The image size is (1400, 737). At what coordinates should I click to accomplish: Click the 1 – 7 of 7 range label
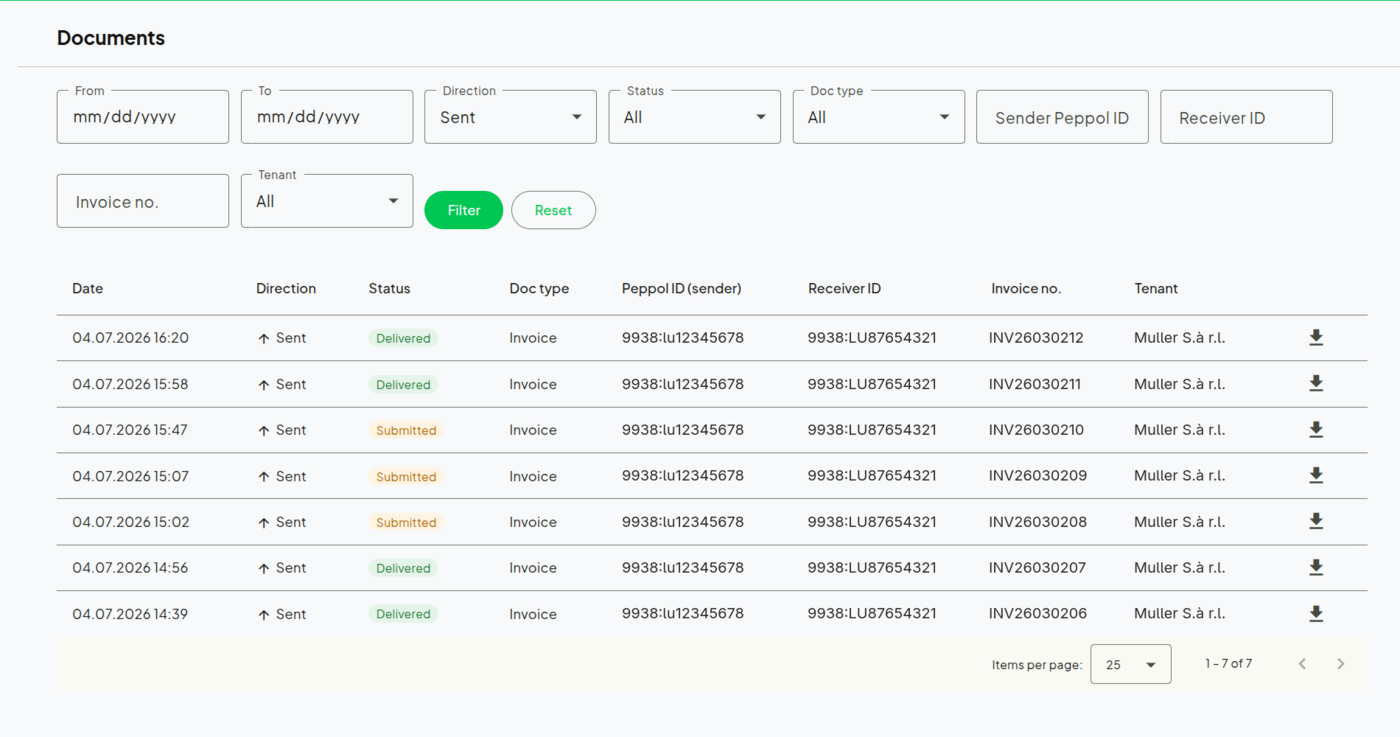coord(1228,664)
